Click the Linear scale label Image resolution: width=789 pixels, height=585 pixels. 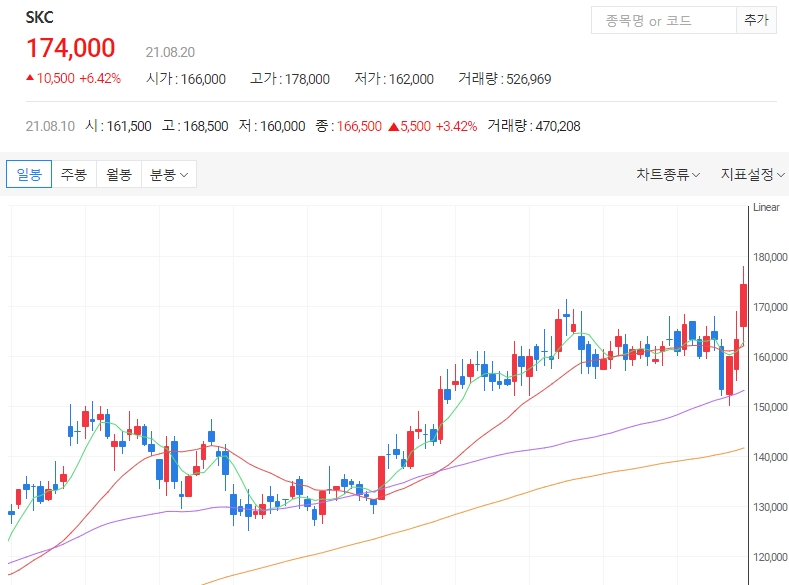[x=766, y=207]
